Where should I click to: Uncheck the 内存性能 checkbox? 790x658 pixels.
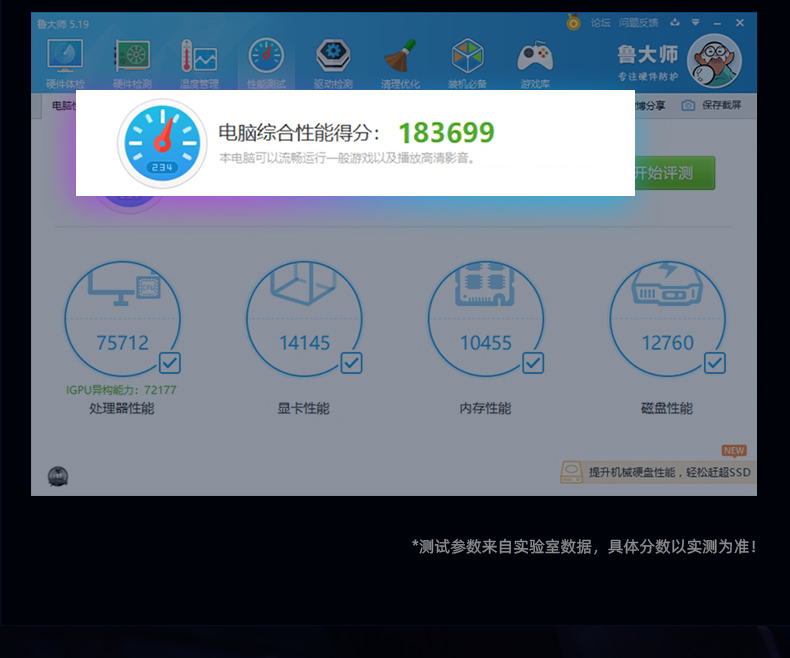(x=533, y=363)
